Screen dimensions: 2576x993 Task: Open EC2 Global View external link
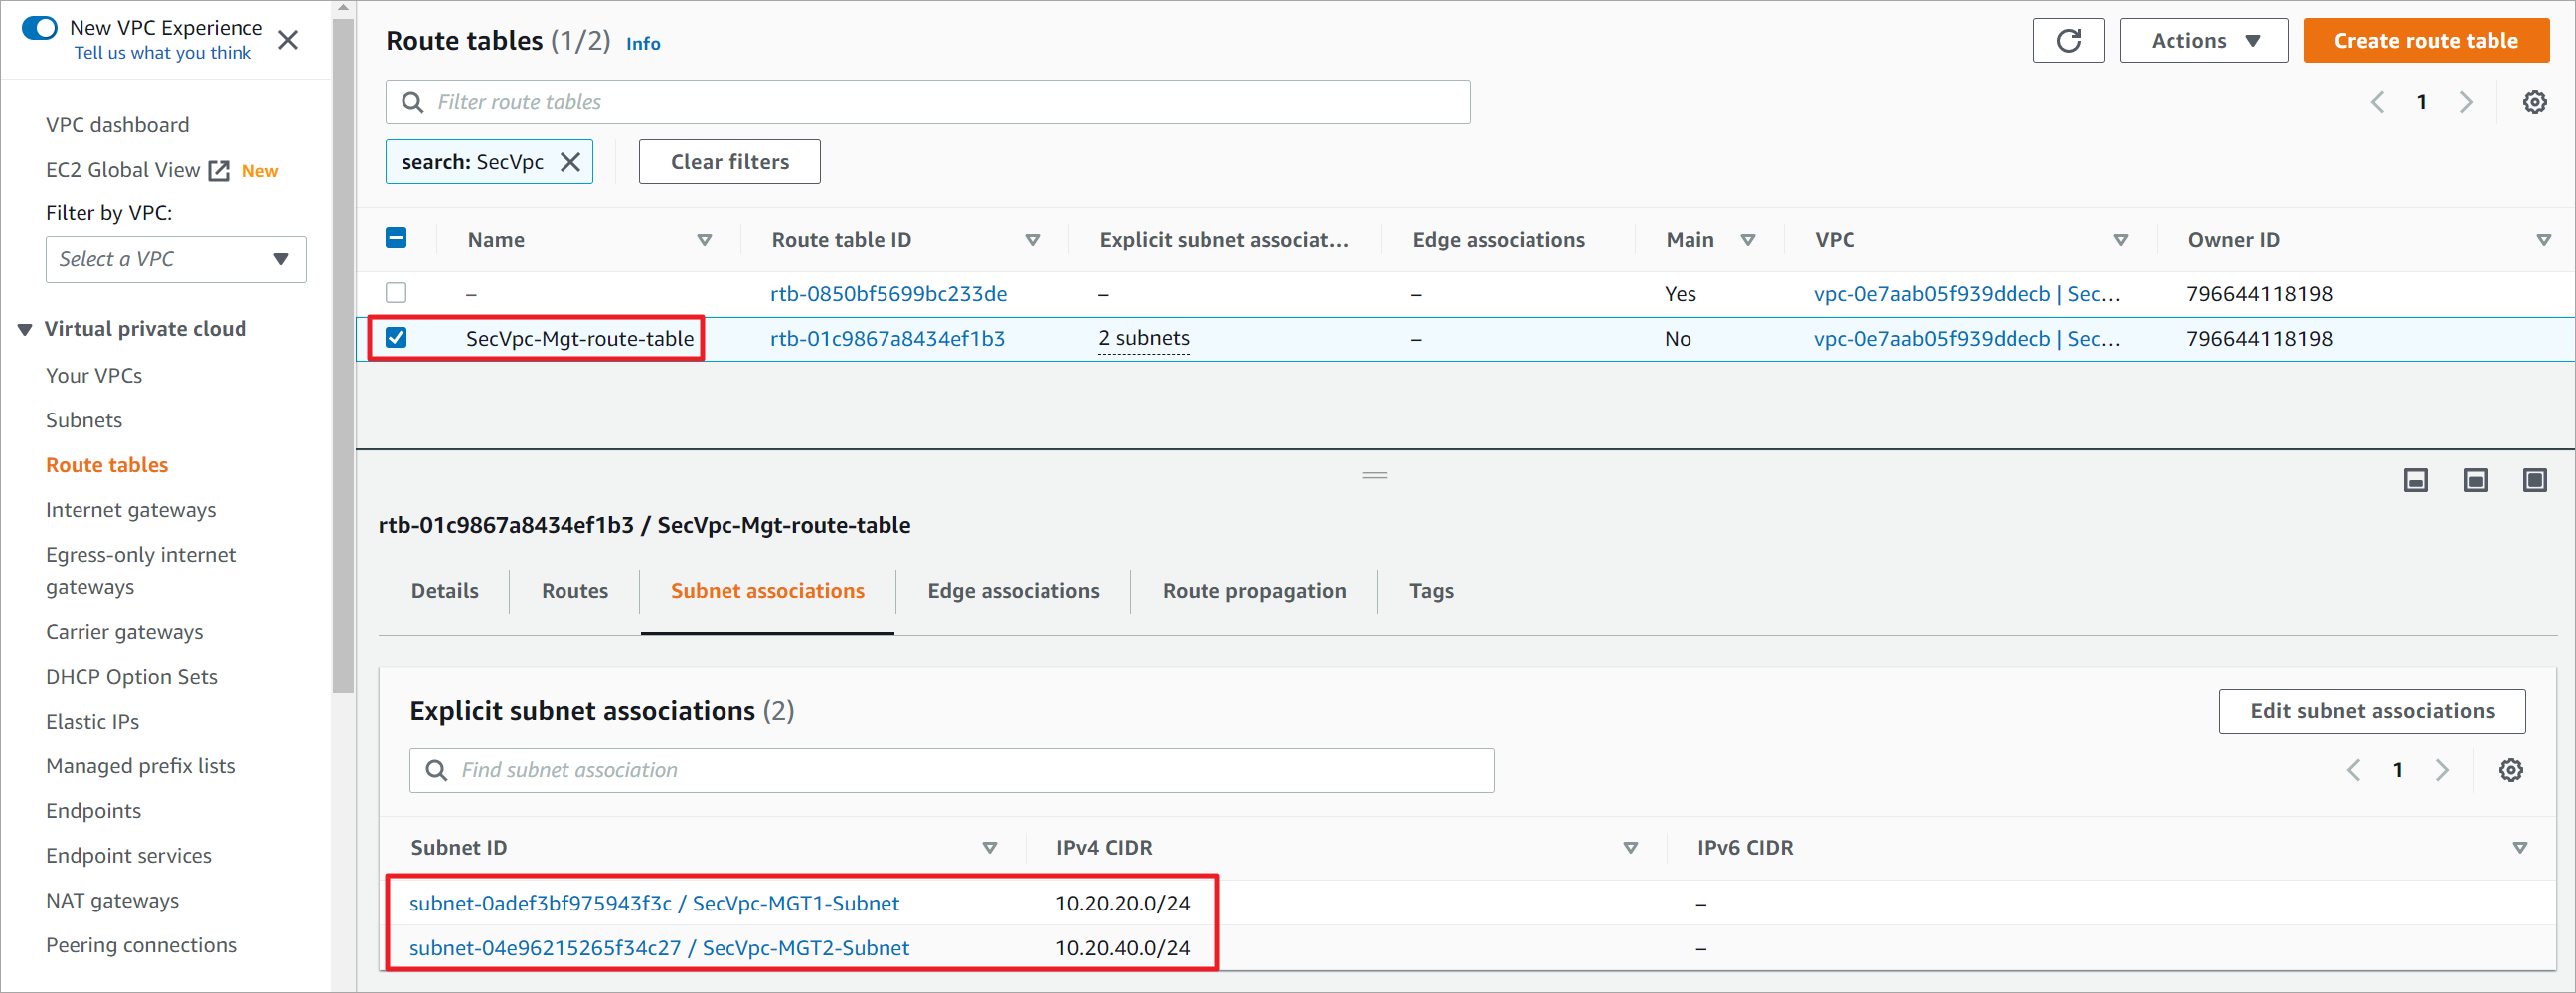pyautogui.click(x=137, y=170)
